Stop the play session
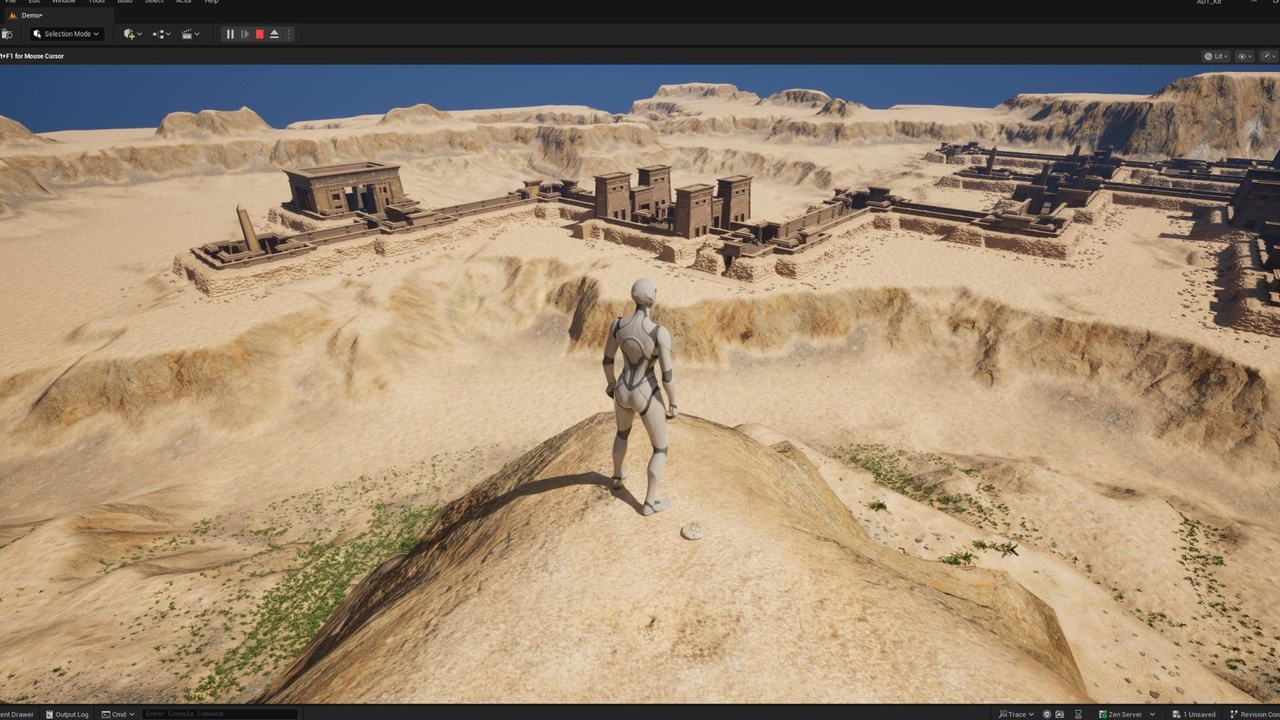The height and width of the screenshot is (720, 1280). click(x=259, y=34)
